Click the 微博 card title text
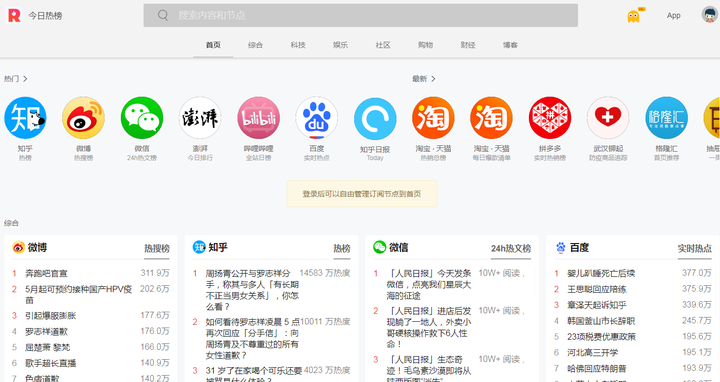 point(37,247)
